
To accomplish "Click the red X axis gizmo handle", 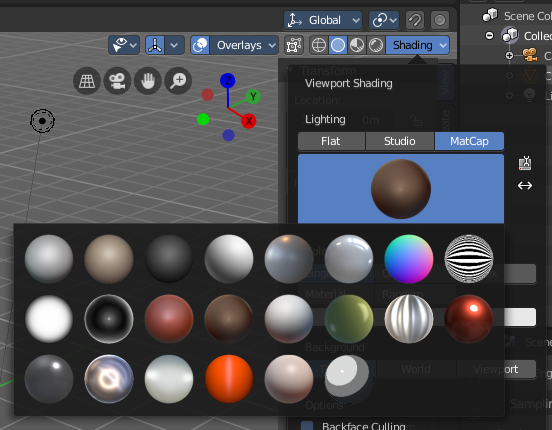I will click(249, 121).
